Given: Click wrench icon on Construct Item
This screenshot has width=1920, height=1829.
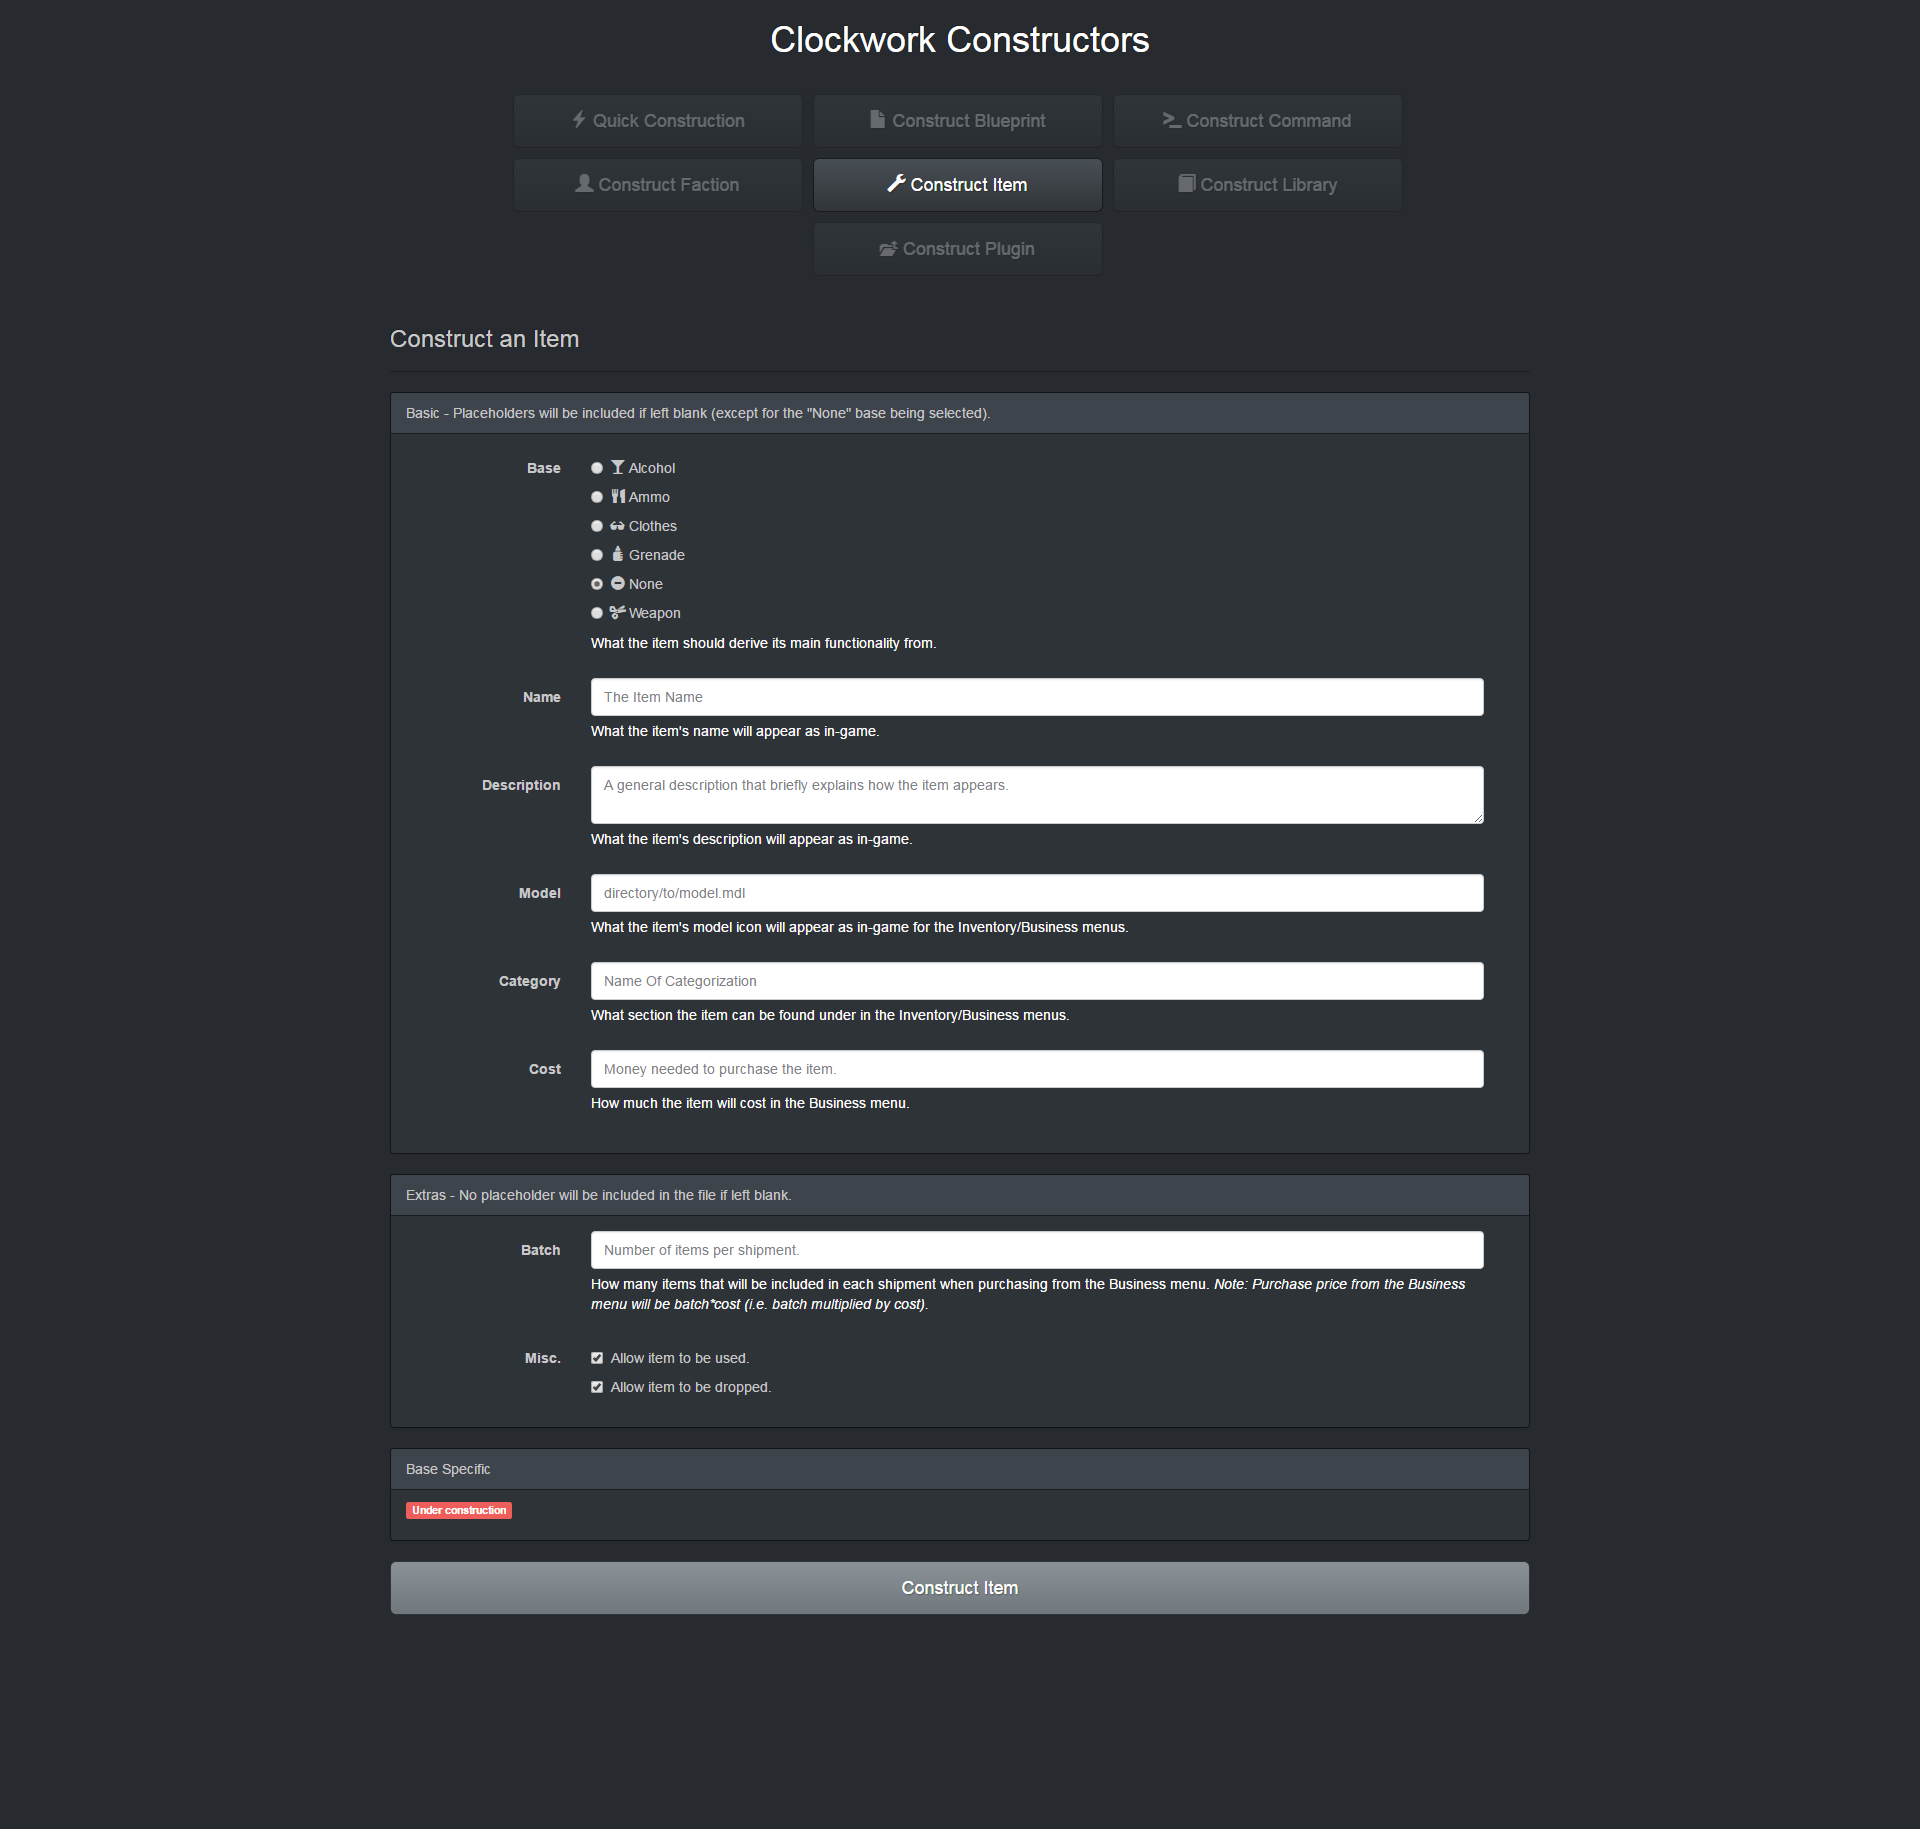Looking at the screenshot, I should (x=896, y=184).
